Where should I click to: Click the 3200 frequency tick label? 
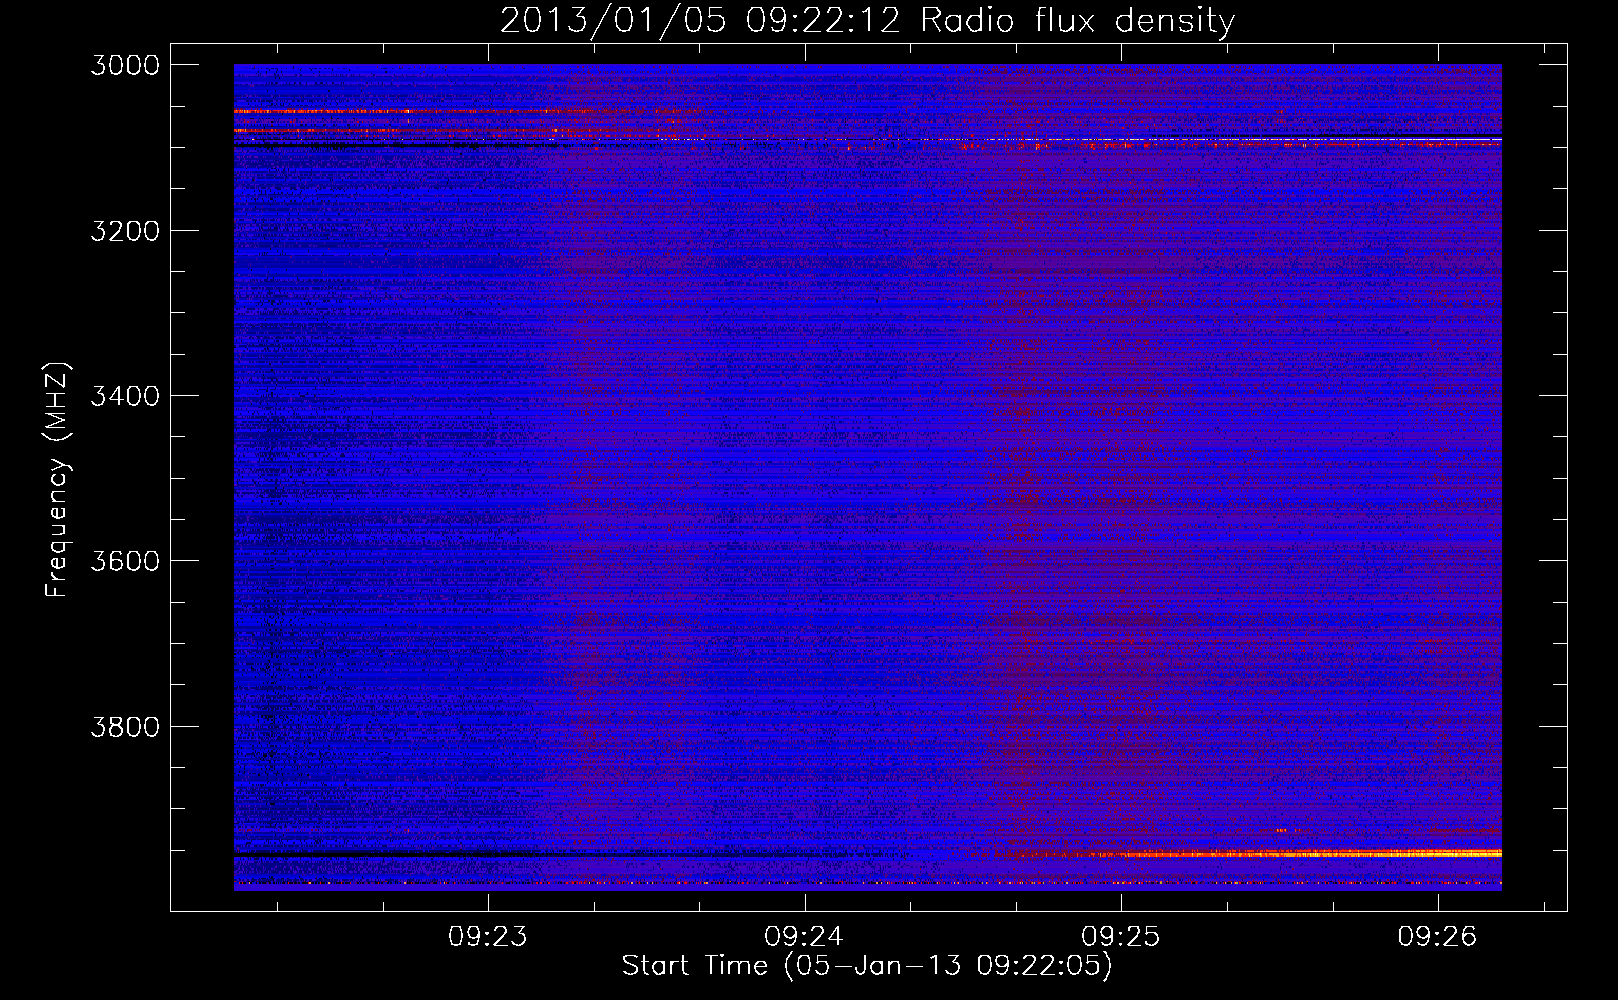(125, 231)
